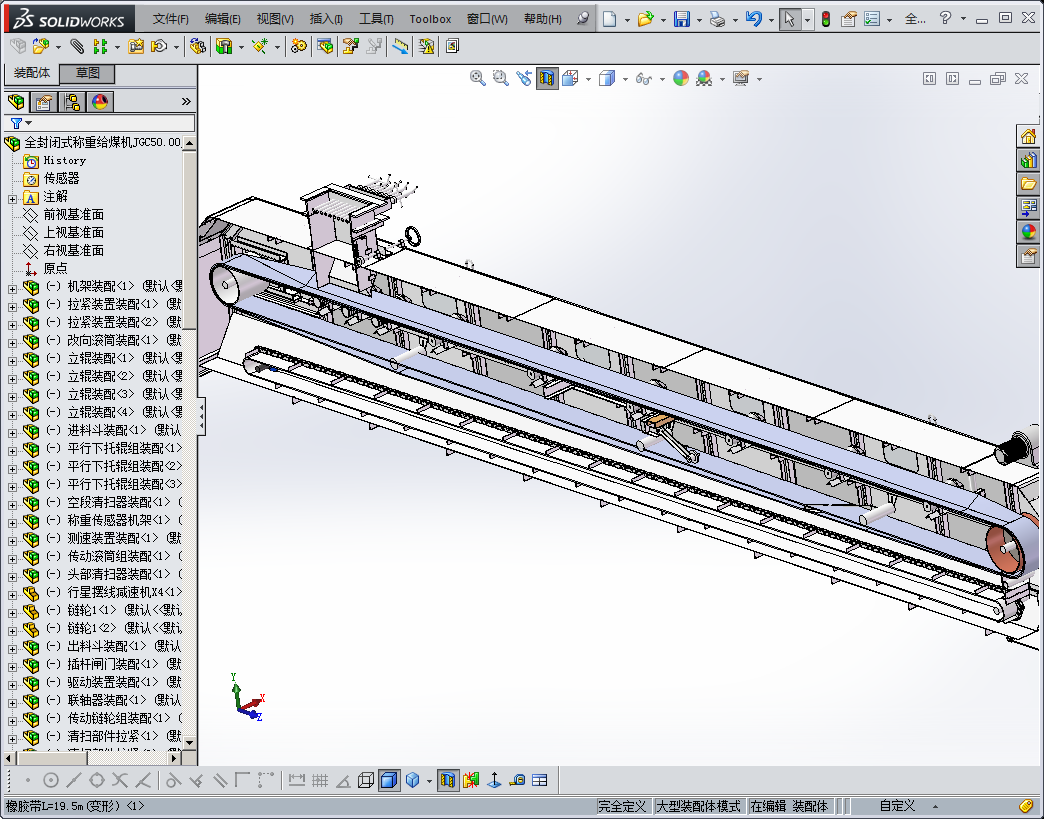Screen dimensions: 1044x819
Task: Click the Rebuild traffic light icon
Action: tap(825, 18)
